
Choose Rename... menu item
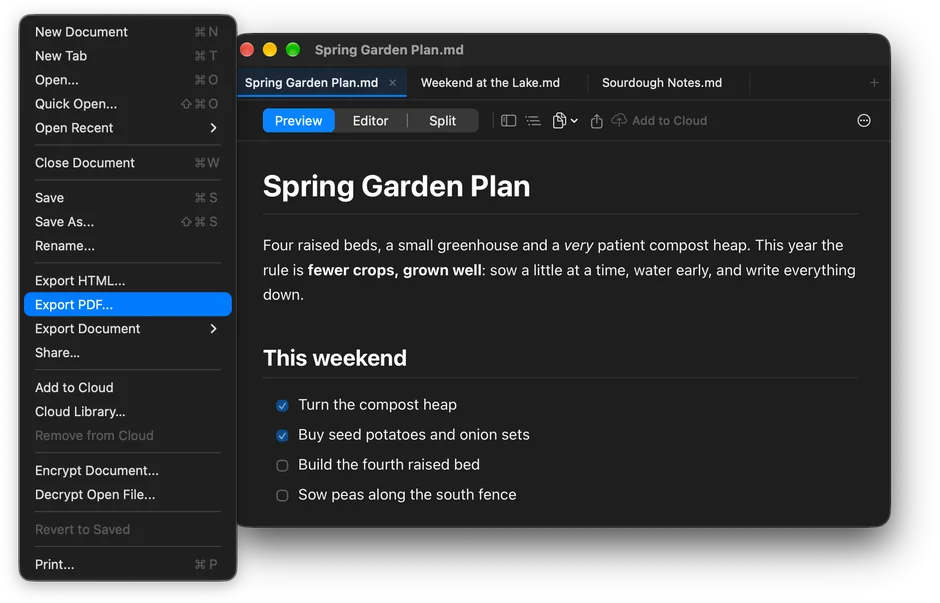coord(128,246)
